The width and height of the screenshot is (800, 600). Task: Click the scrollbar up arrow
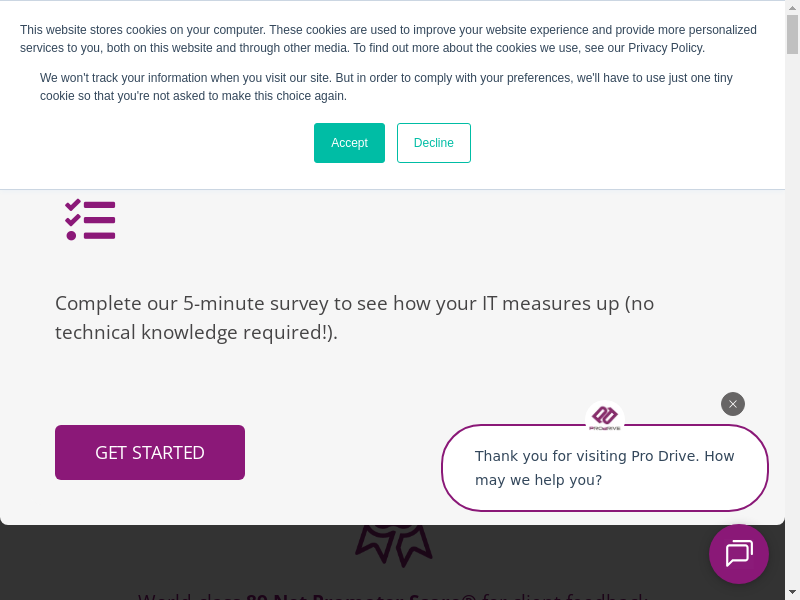[x=792, y=7]
